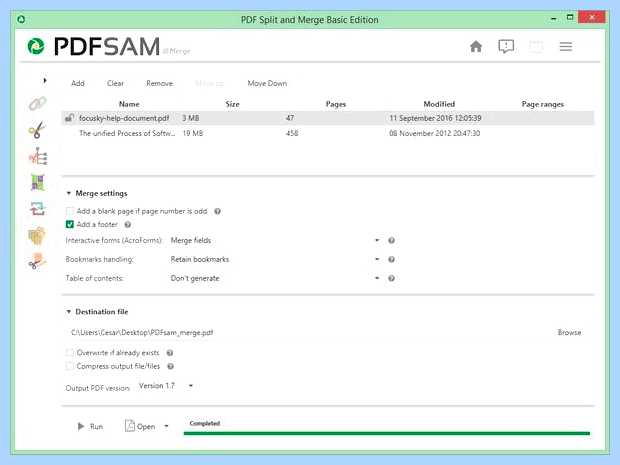Enable Add a blank page if odd
The width and height of the screenshot is (620, 465).
[70, 211]
